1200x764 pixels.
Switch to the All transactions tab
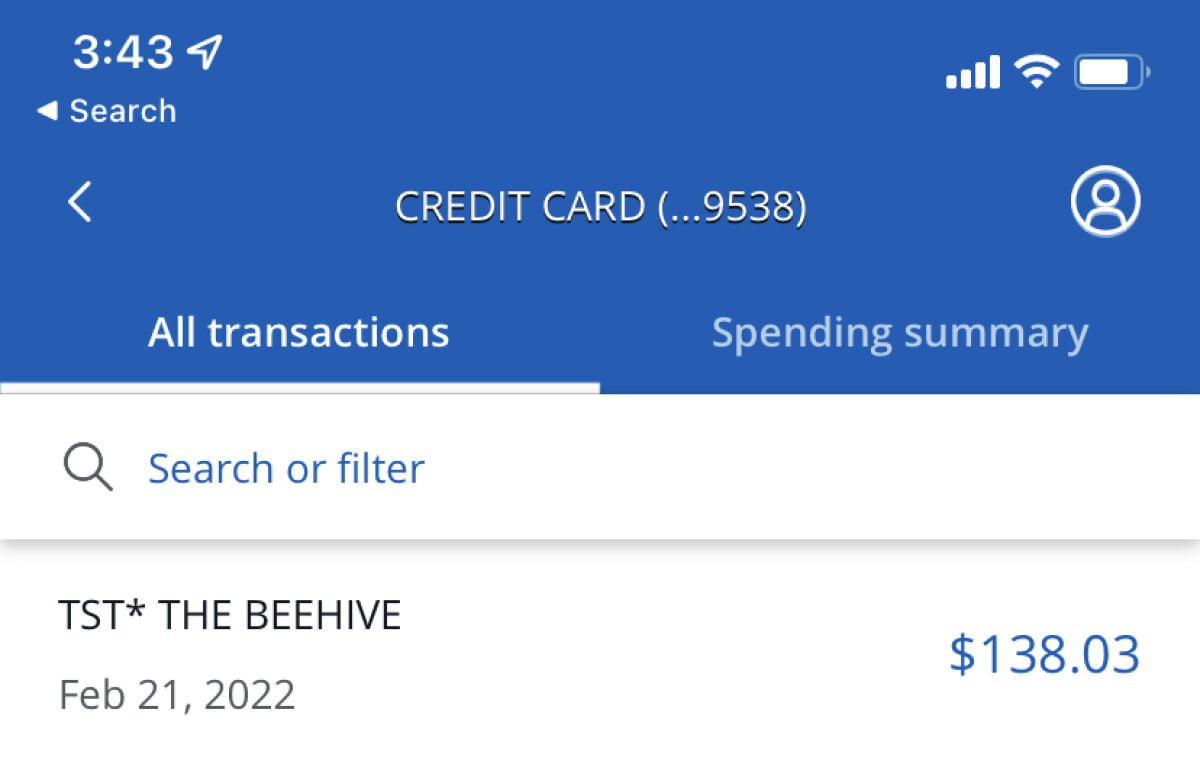299,333
